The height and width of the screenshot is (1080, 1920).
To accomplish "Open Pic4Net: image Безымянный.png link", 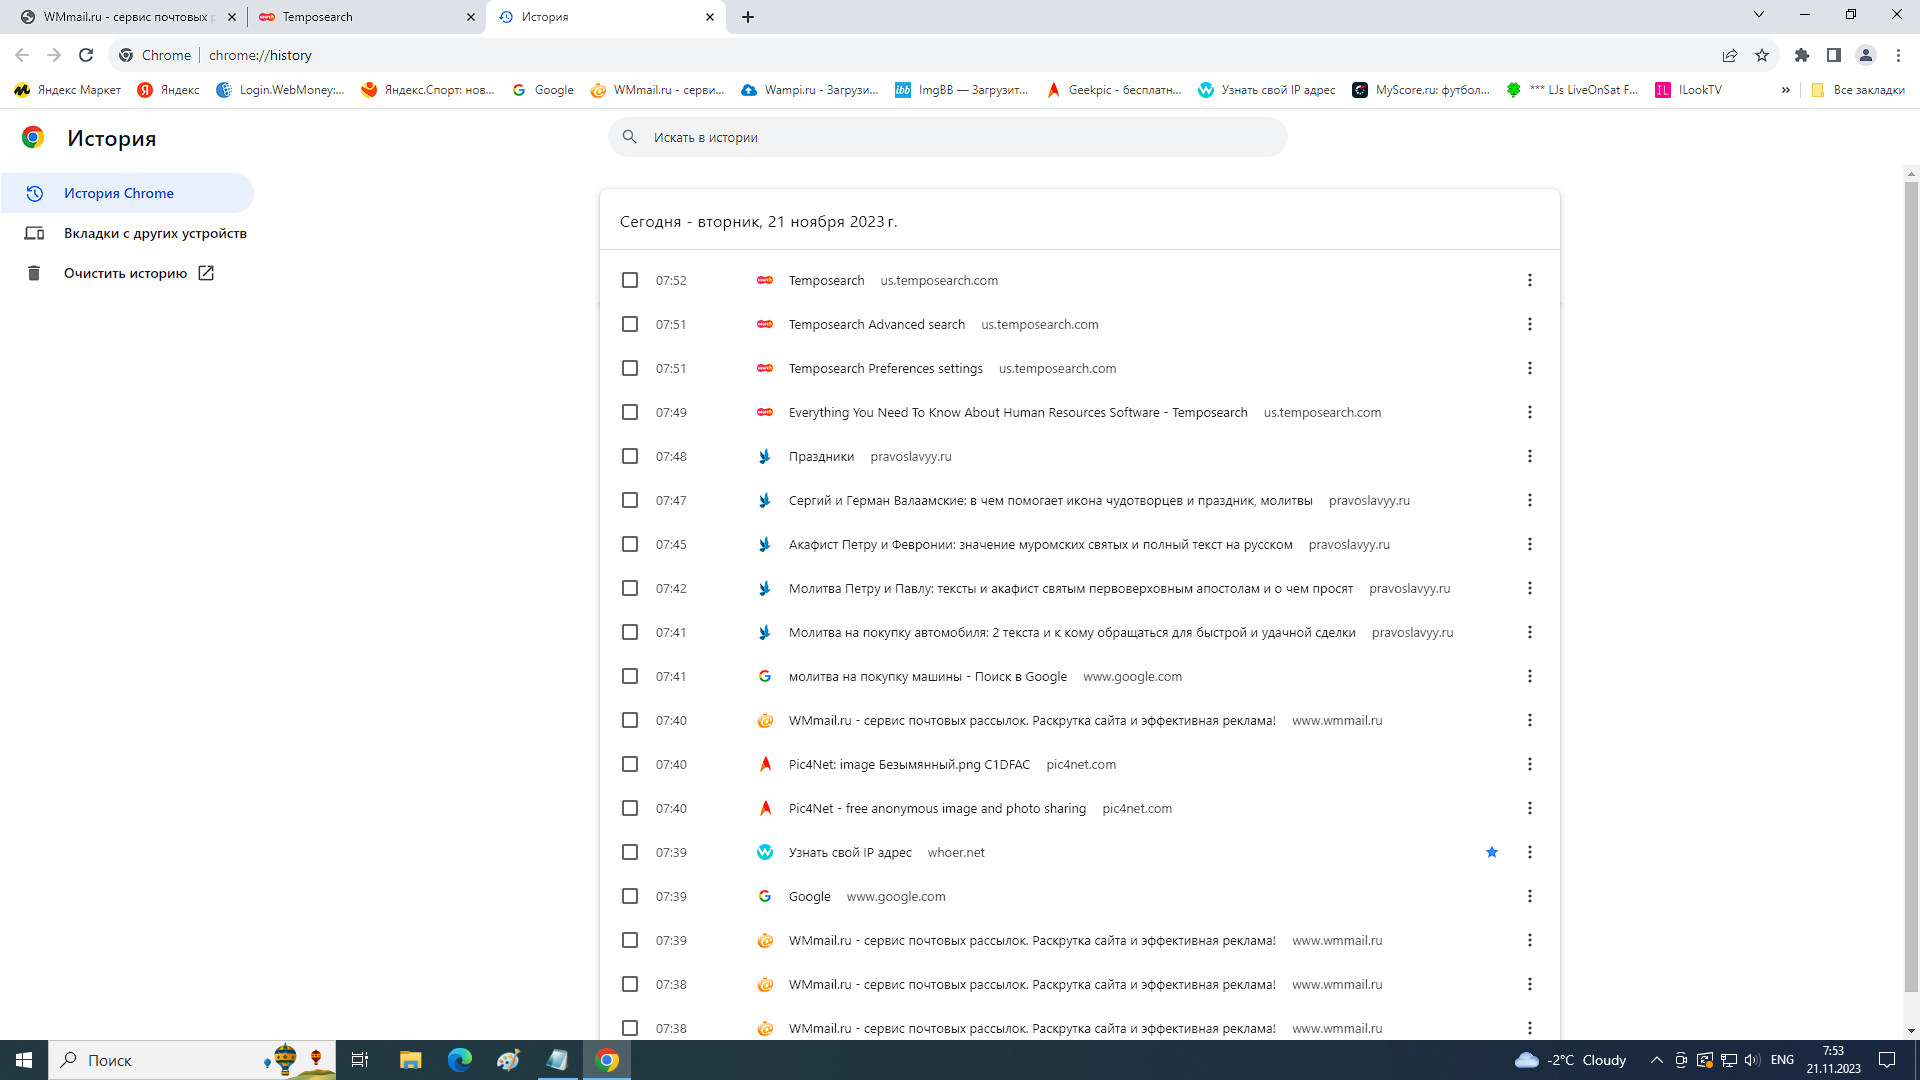I will [x=909, y=764].
